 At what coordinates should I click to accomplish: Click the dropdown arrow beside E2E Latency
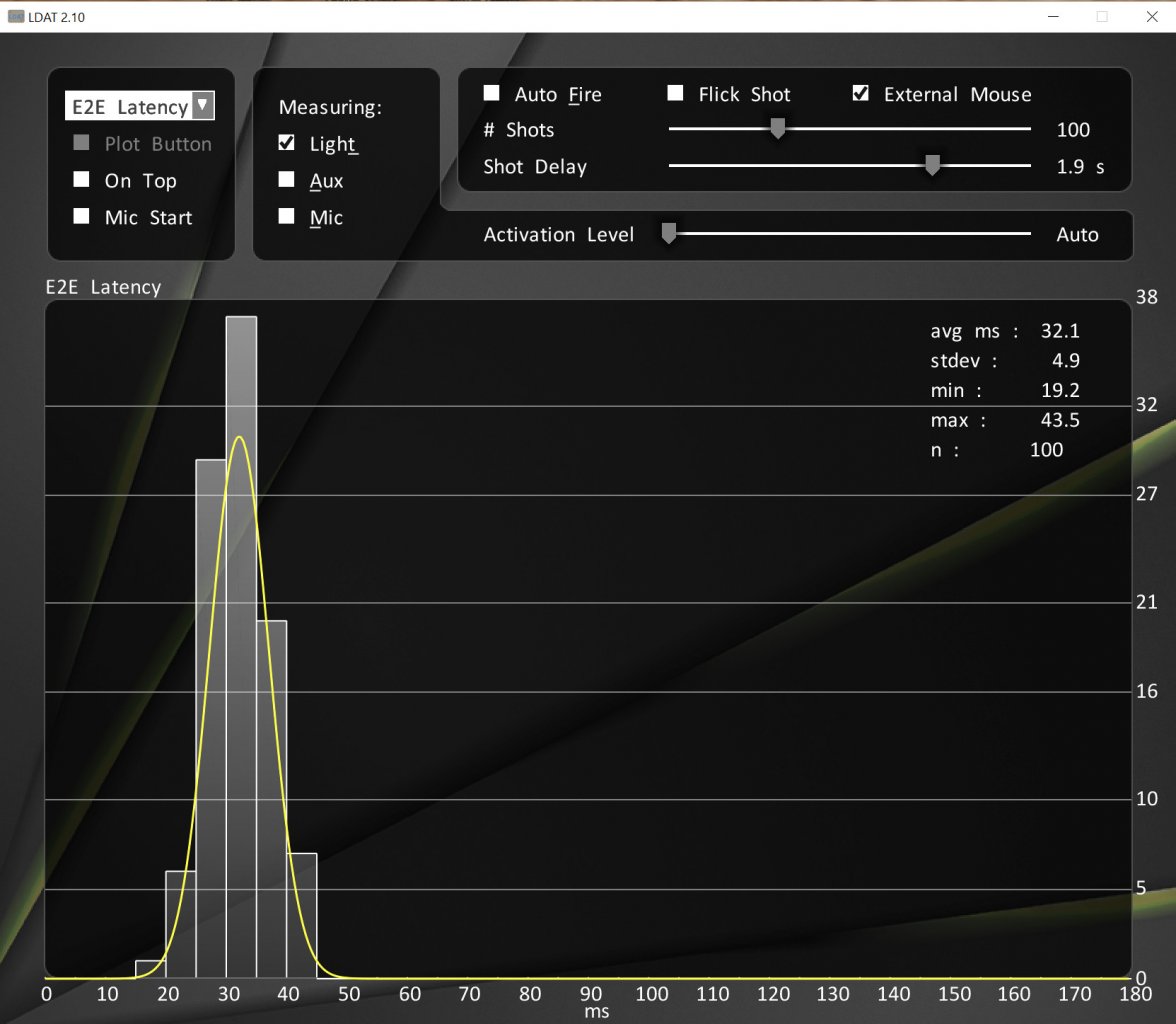click(202, 106)
